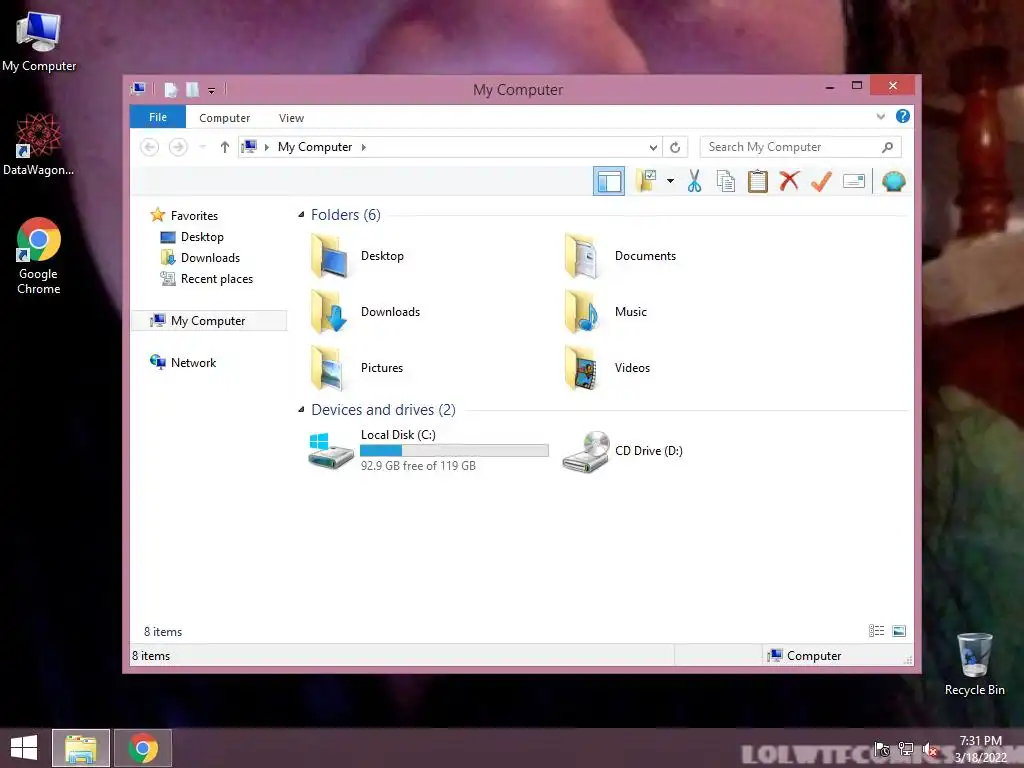This screenshot has width=1024, height=768.
Task: Open the Windows Start button
Action: [x=24, y=748]
